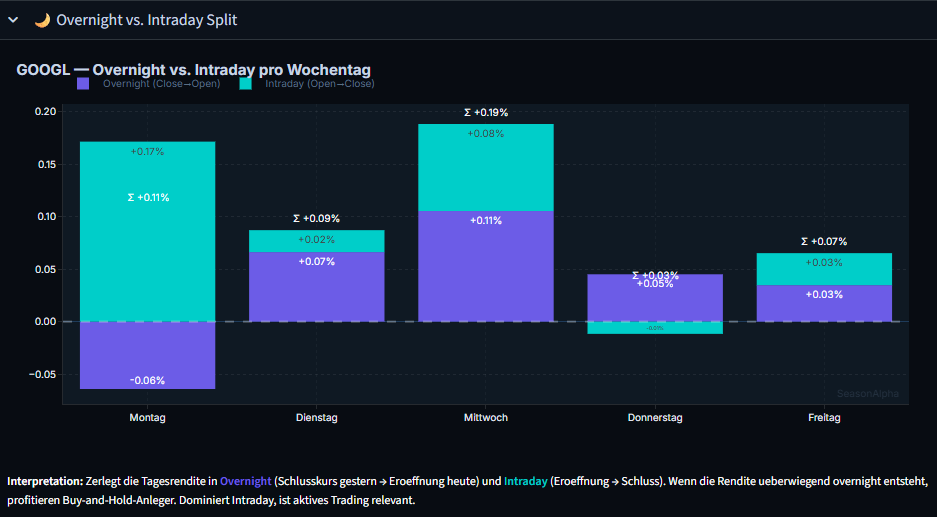Click the +0.11% value on Mittwoch bar

486,221
